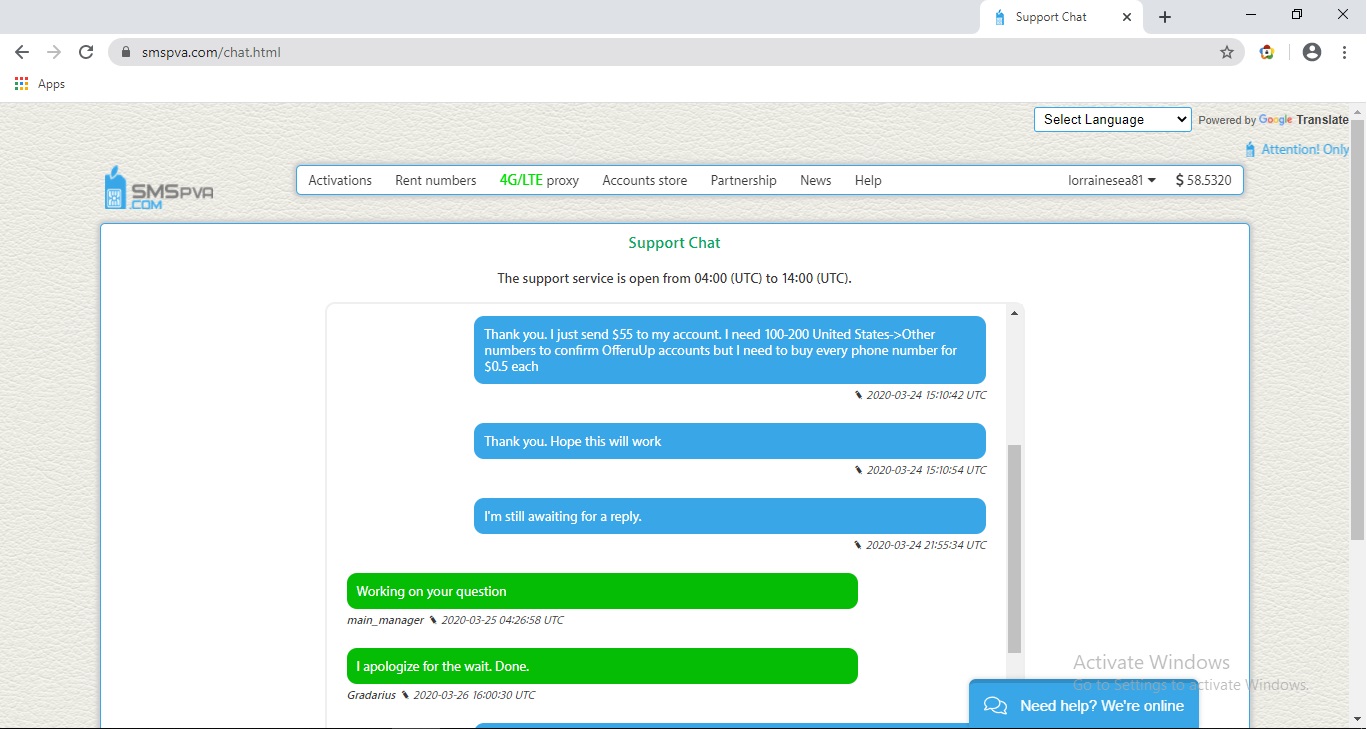Go forward in browser history

click(54, 52)
